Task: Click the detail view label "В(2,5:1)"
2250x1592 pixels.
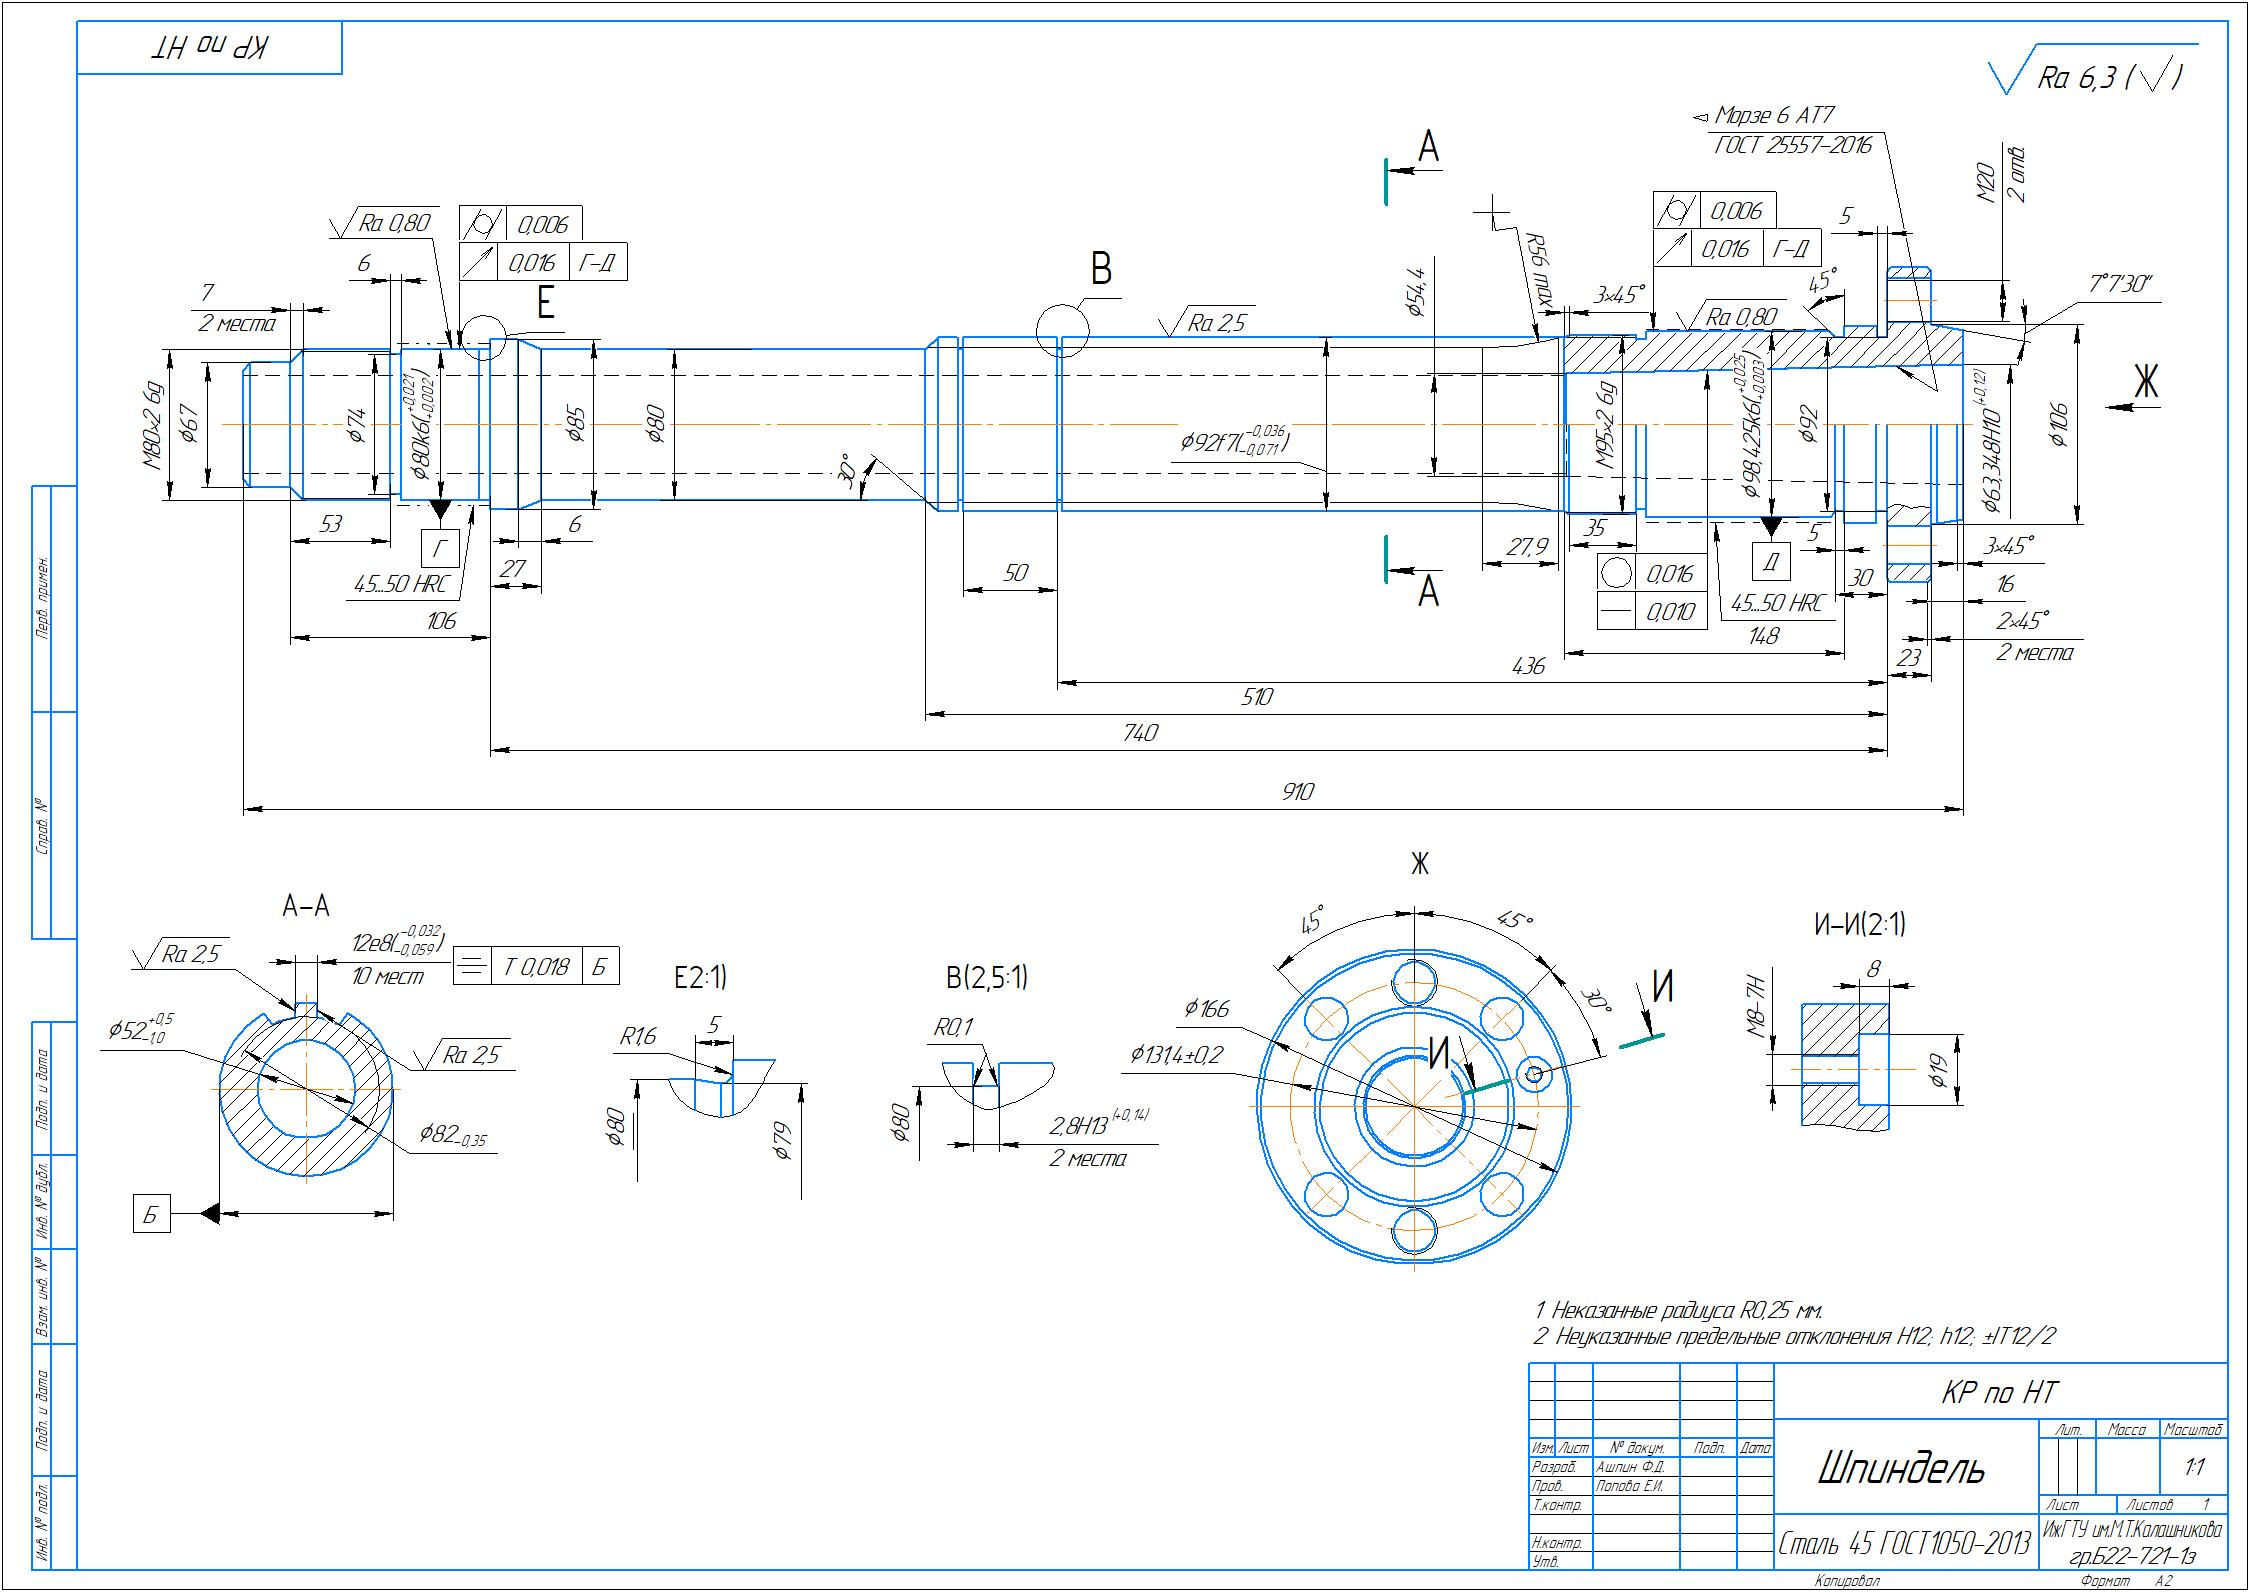Action: (x=987, y=976)
